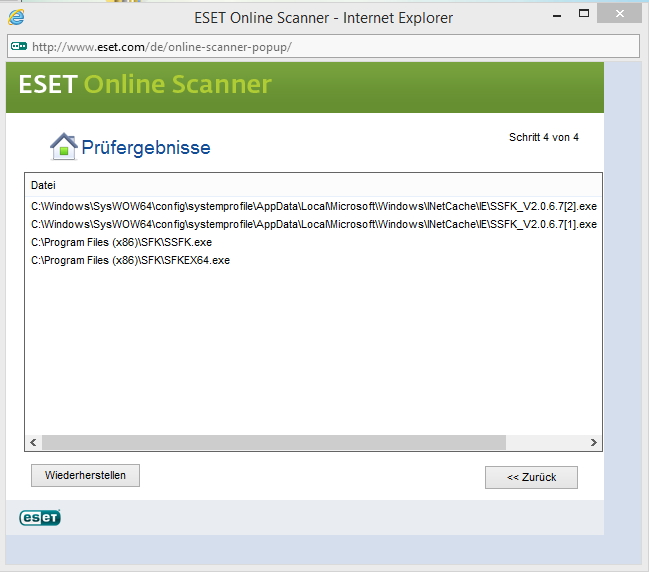Click the horizontal scrollbar thumb
This screenshot has width=649, height=572.
273,442
